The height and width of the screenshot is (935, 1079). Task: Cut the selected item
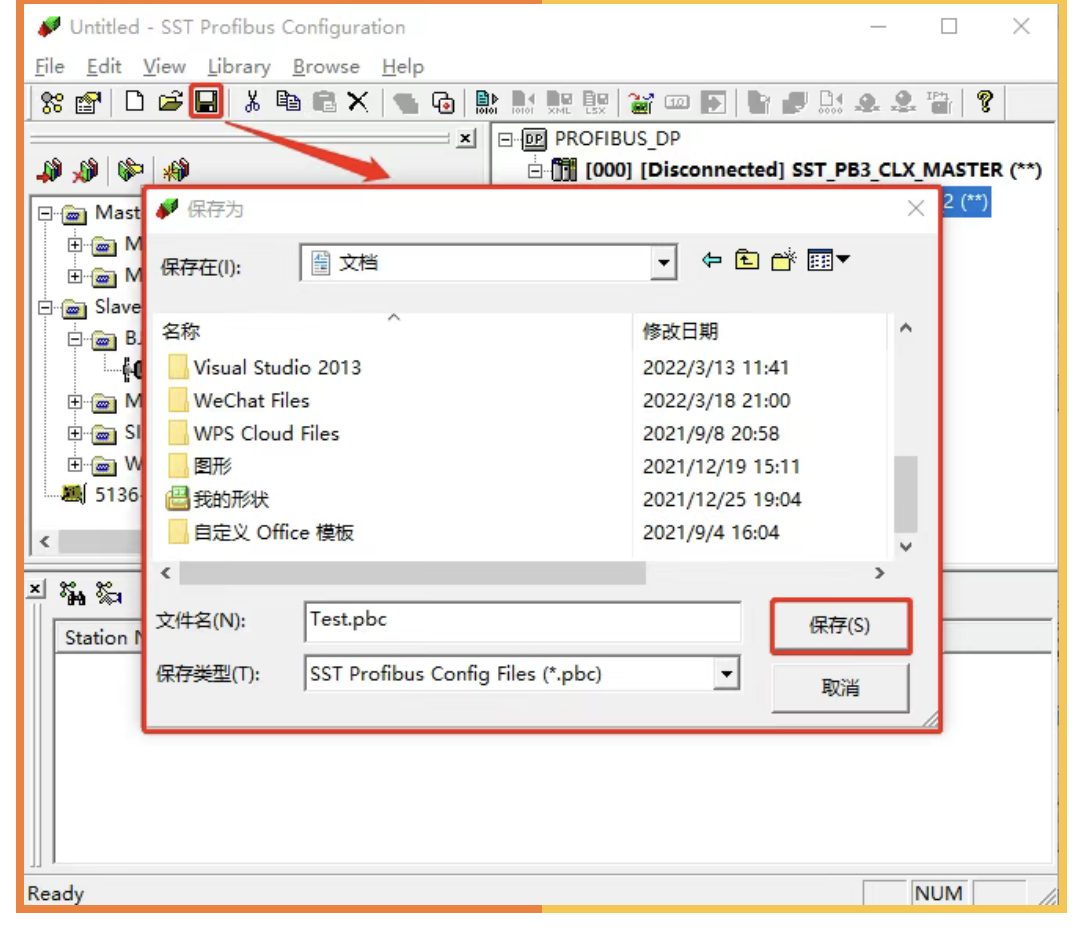click(251, 101)
